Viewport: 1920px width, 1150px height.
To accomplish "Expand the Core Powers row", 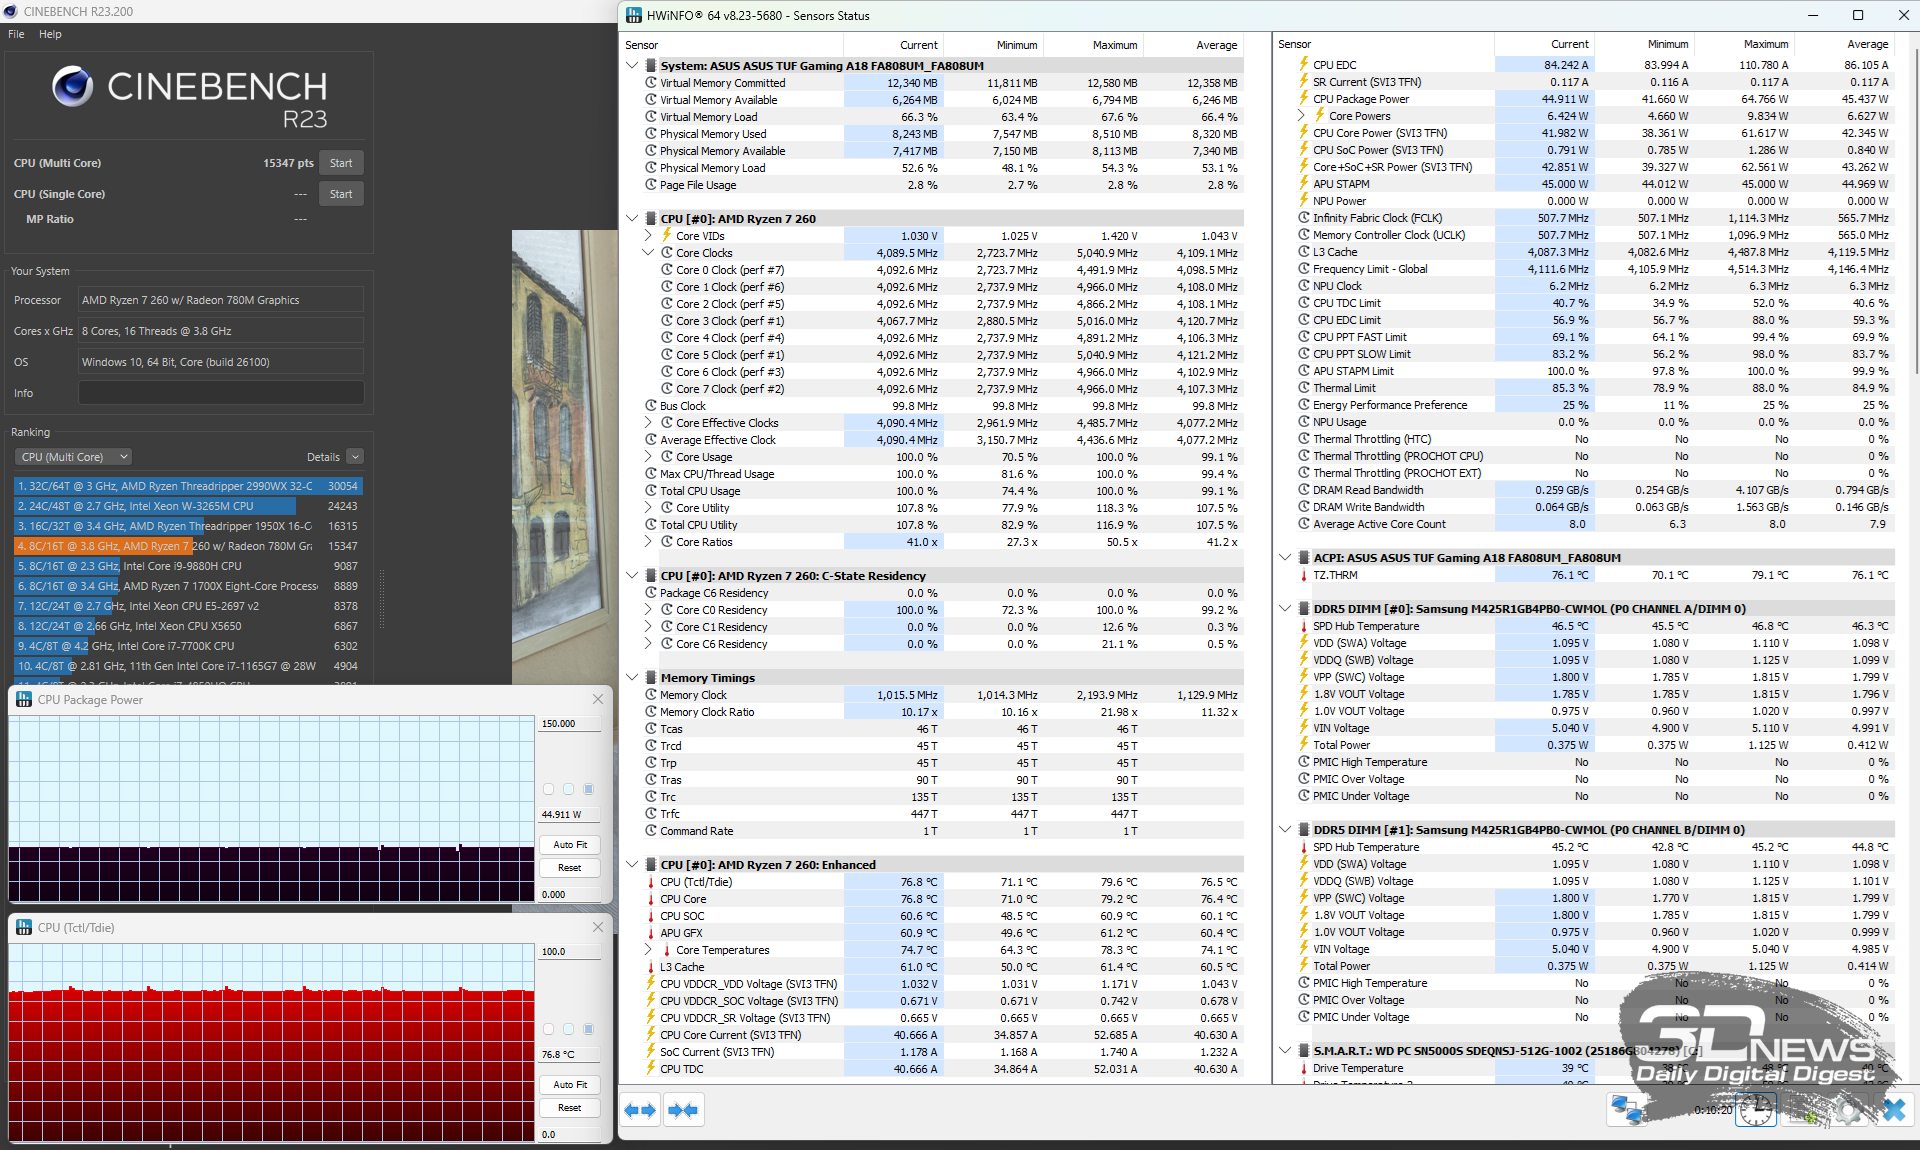I will pyautogui.click(x=1301, y=116).
